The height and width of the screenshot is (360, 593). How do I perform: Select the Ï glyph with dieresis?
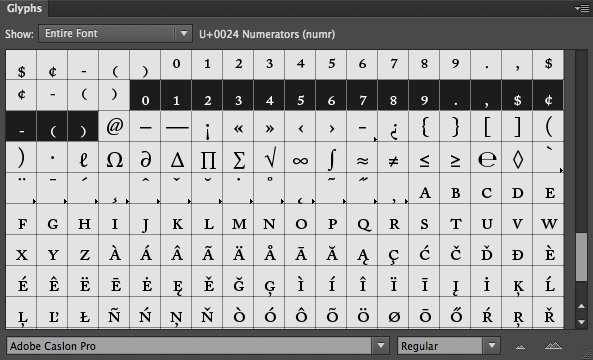point(393,281)
